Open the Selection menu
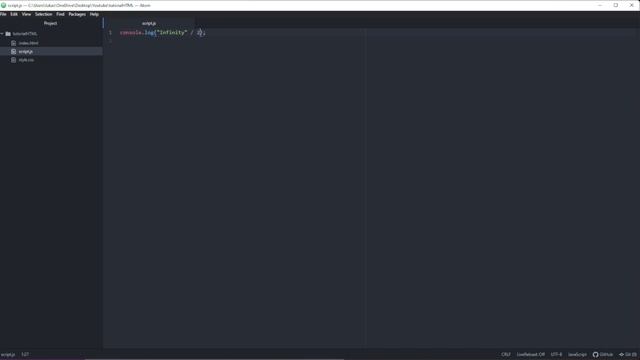Screen dimensions: 640x360 [43, 14]
